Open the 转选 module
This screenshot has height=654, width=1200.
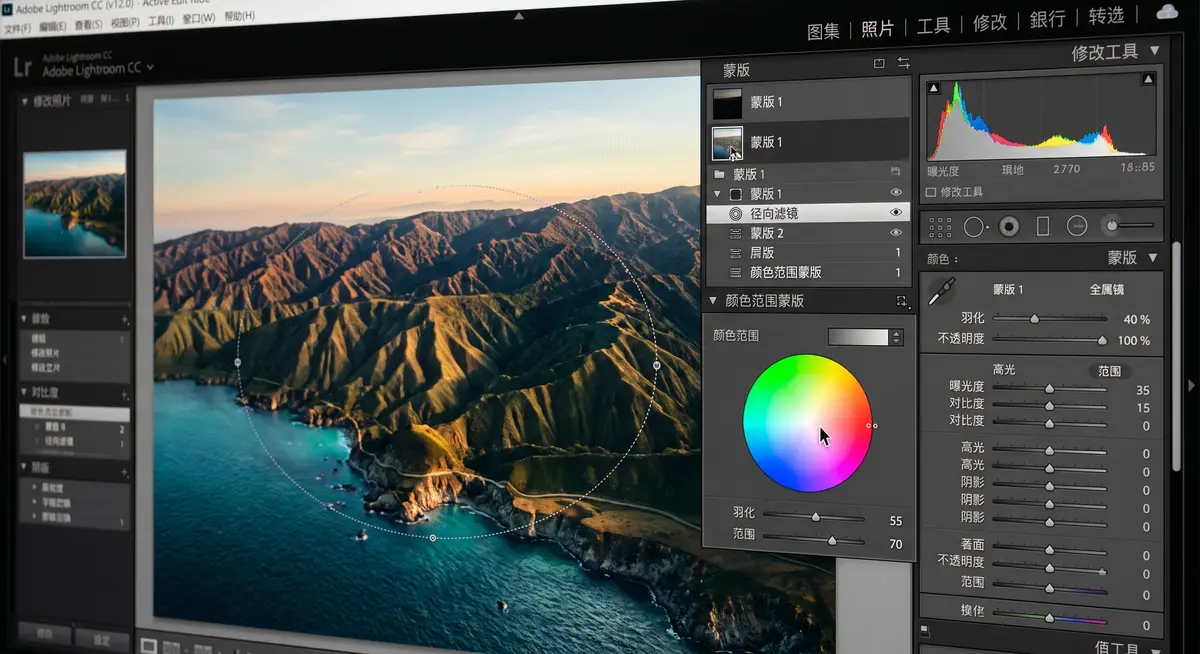[x=1107, y=16]
